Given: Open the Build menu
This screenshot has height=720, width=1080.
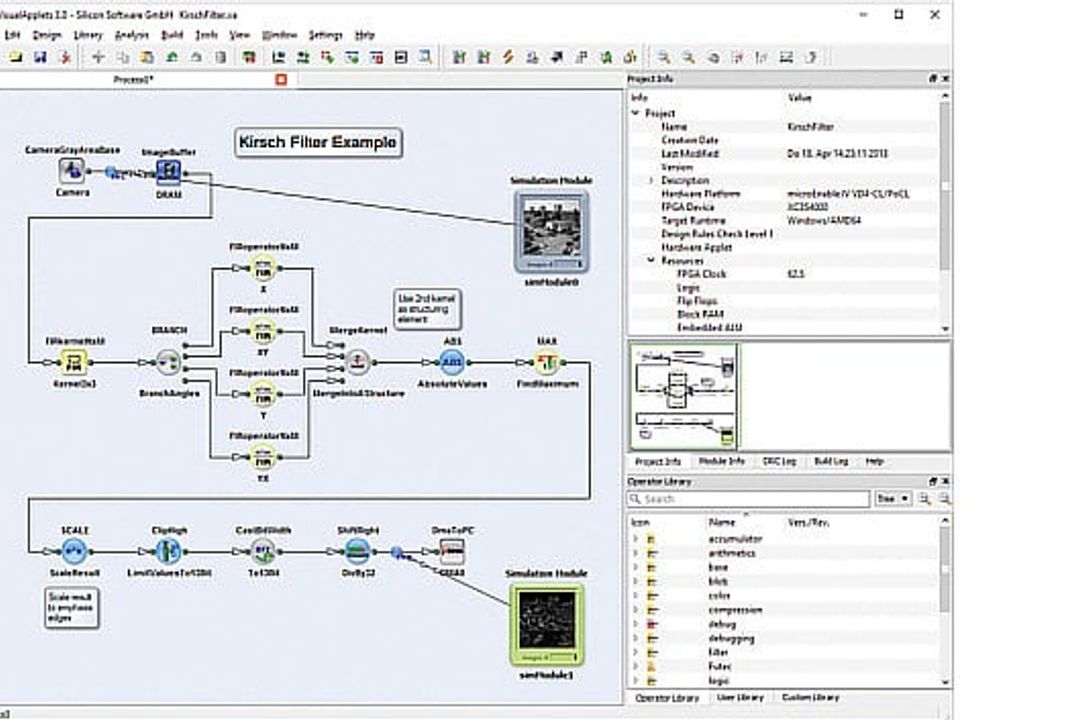Looking at the screenshot, I should 172,35.
